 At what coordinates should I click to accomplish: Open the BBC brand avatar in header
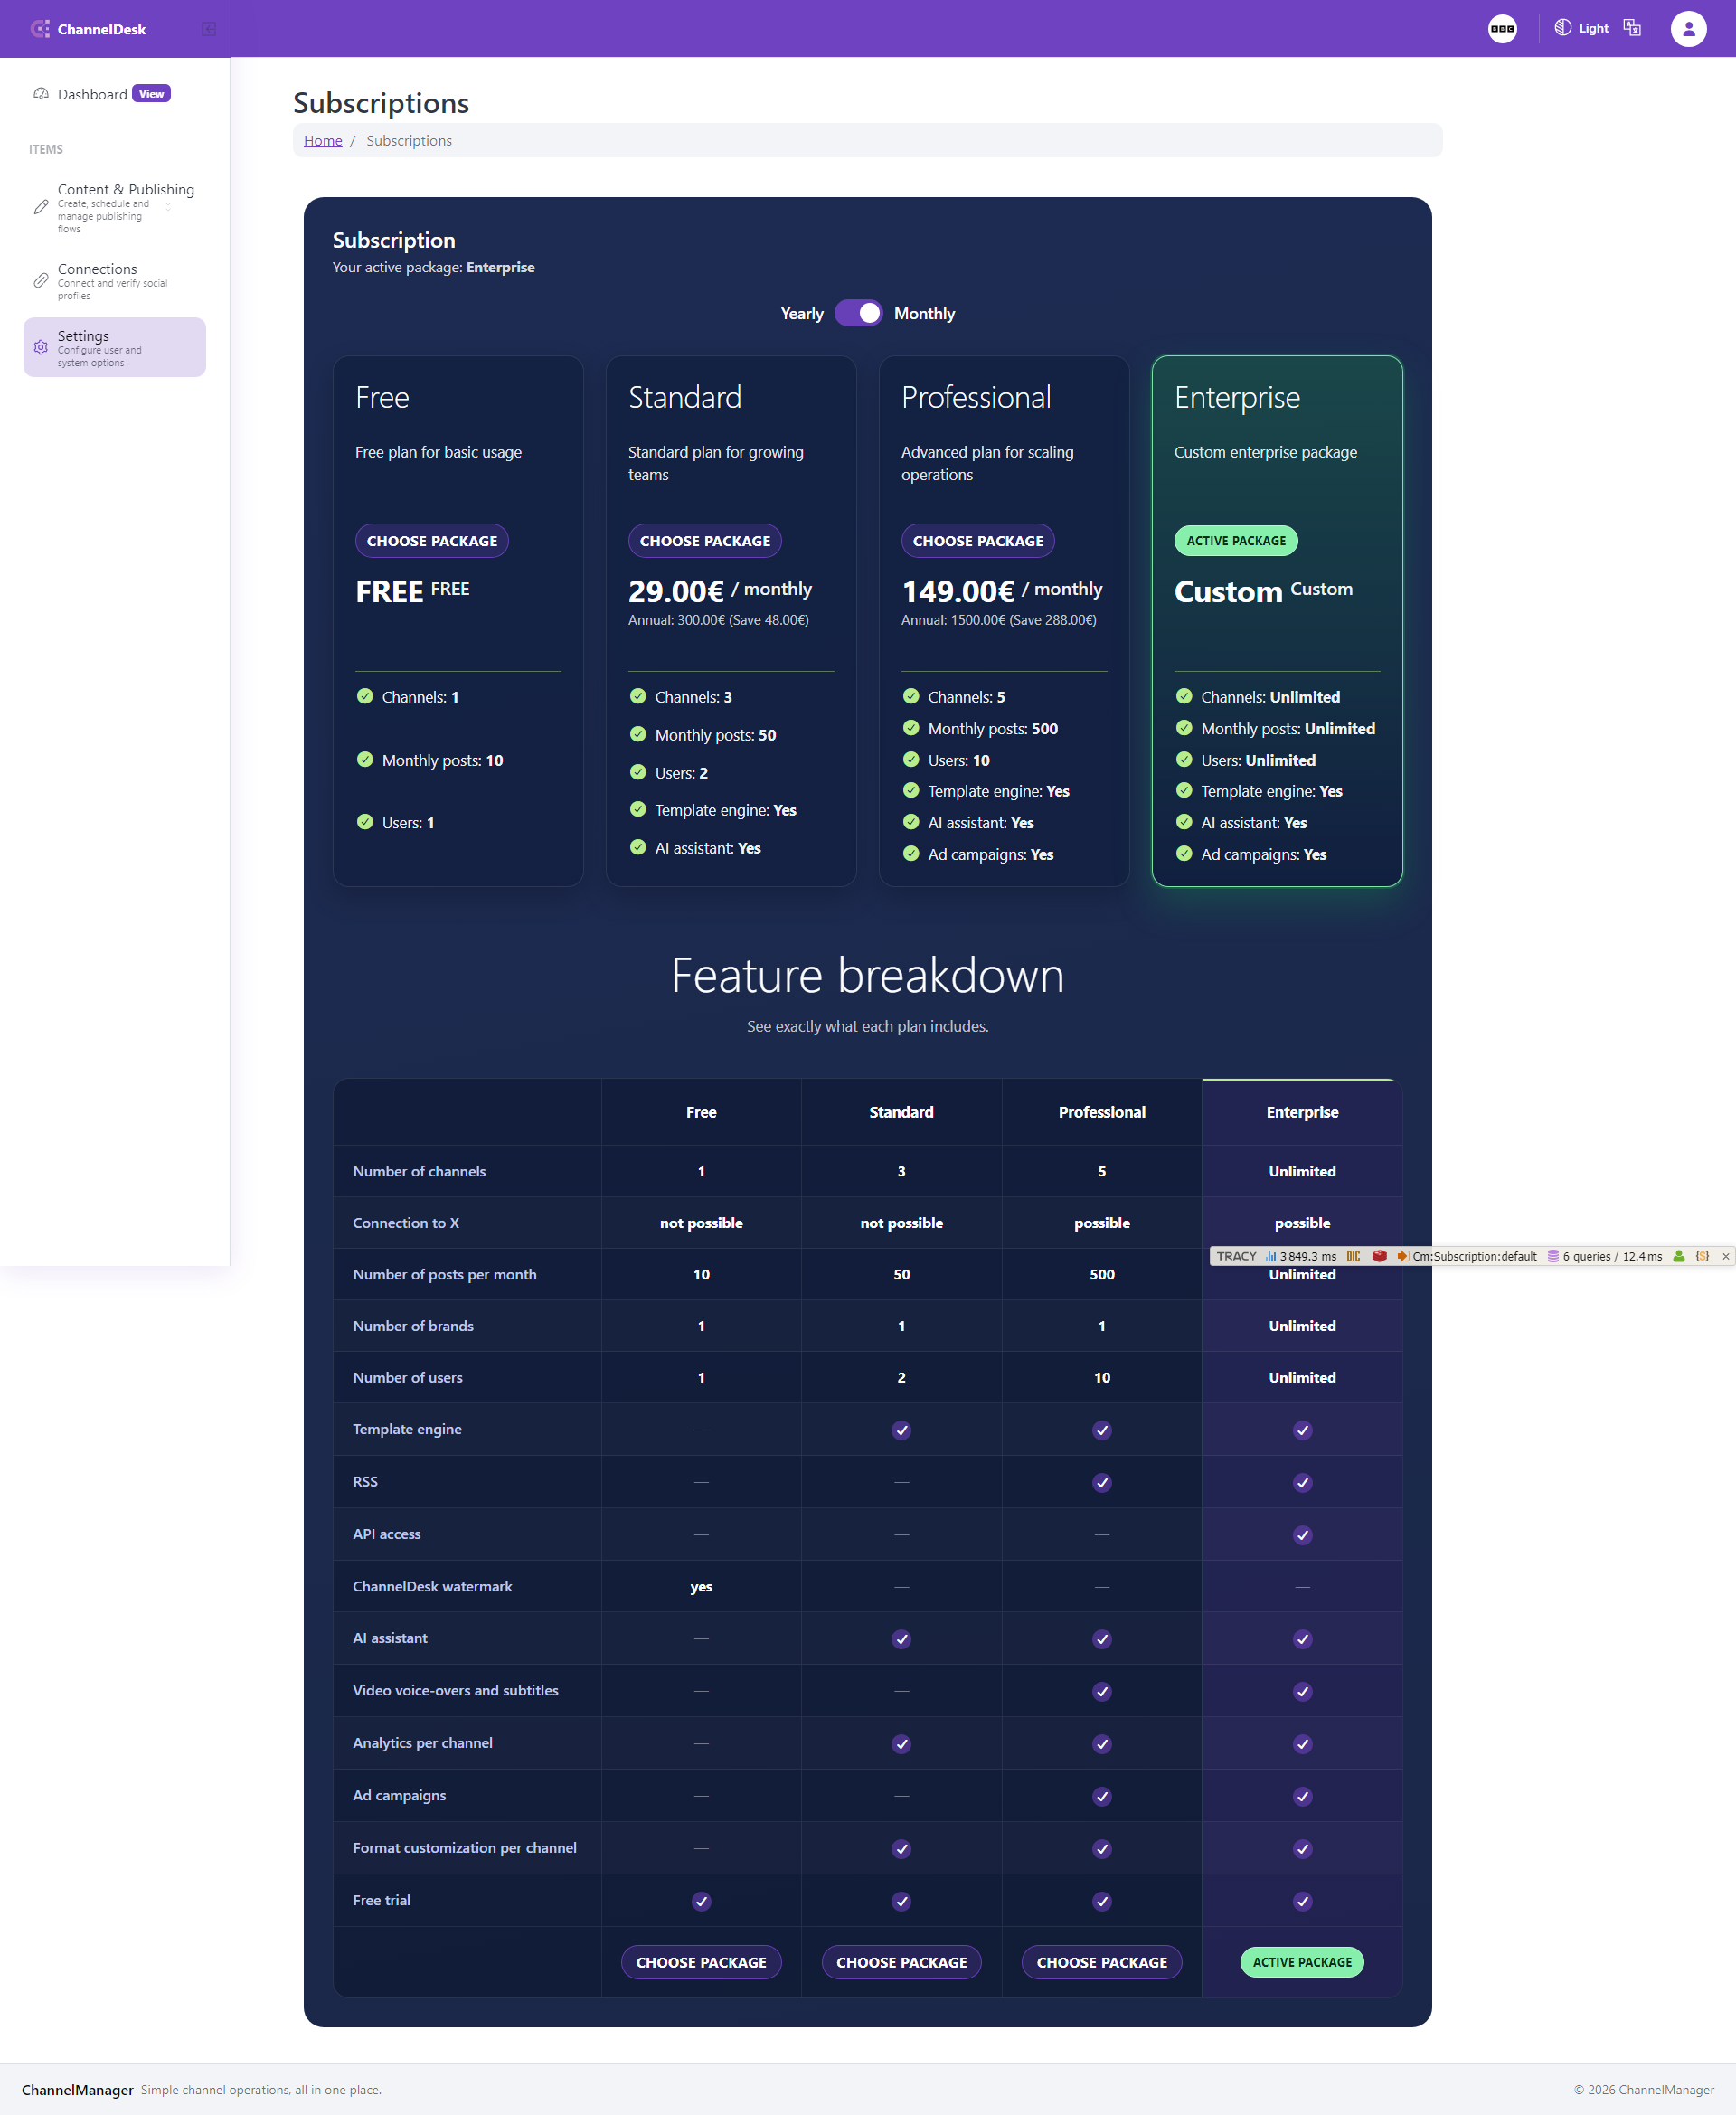pyautogui.click(x=1502, y=29)
